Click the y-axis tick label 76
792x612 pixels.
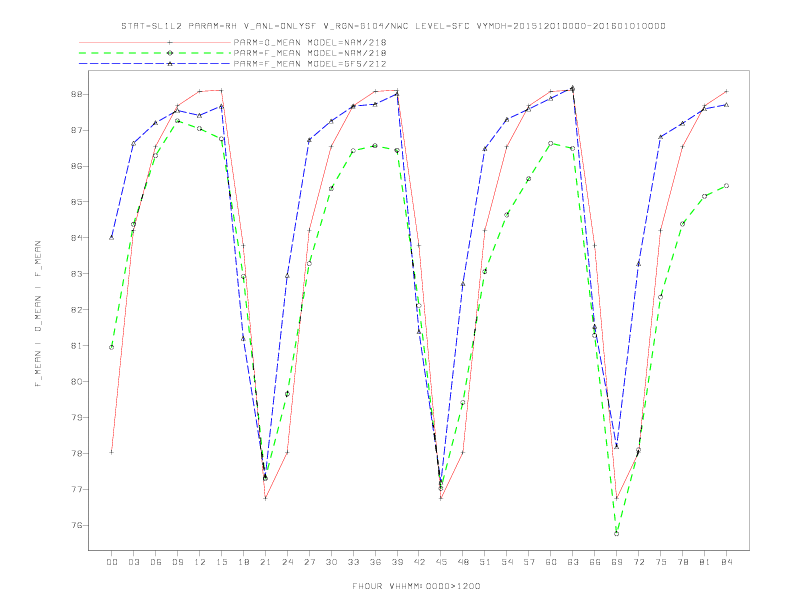point(75,525)
